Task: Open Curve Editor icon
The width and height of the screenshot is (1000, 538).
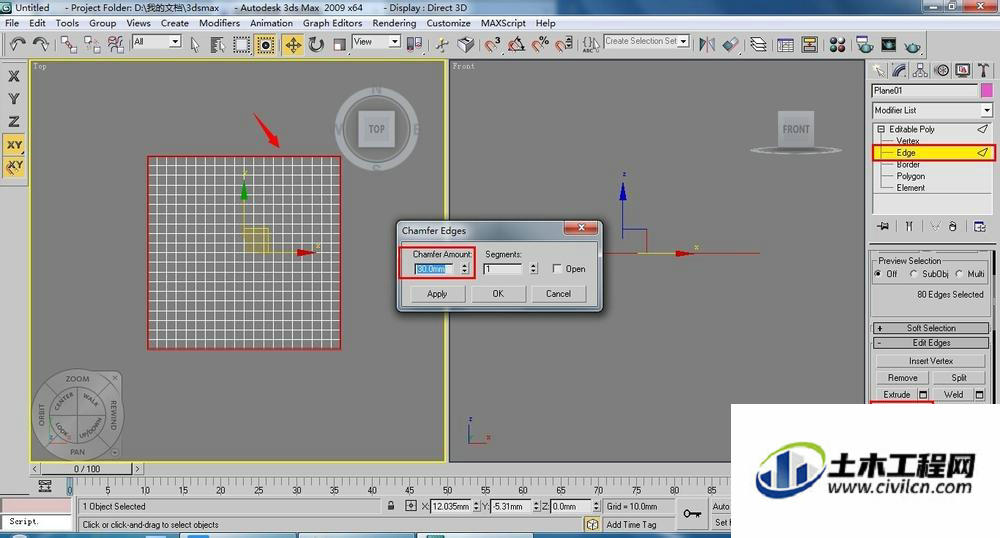Action: pyautogui.click(x=786, y=45)
